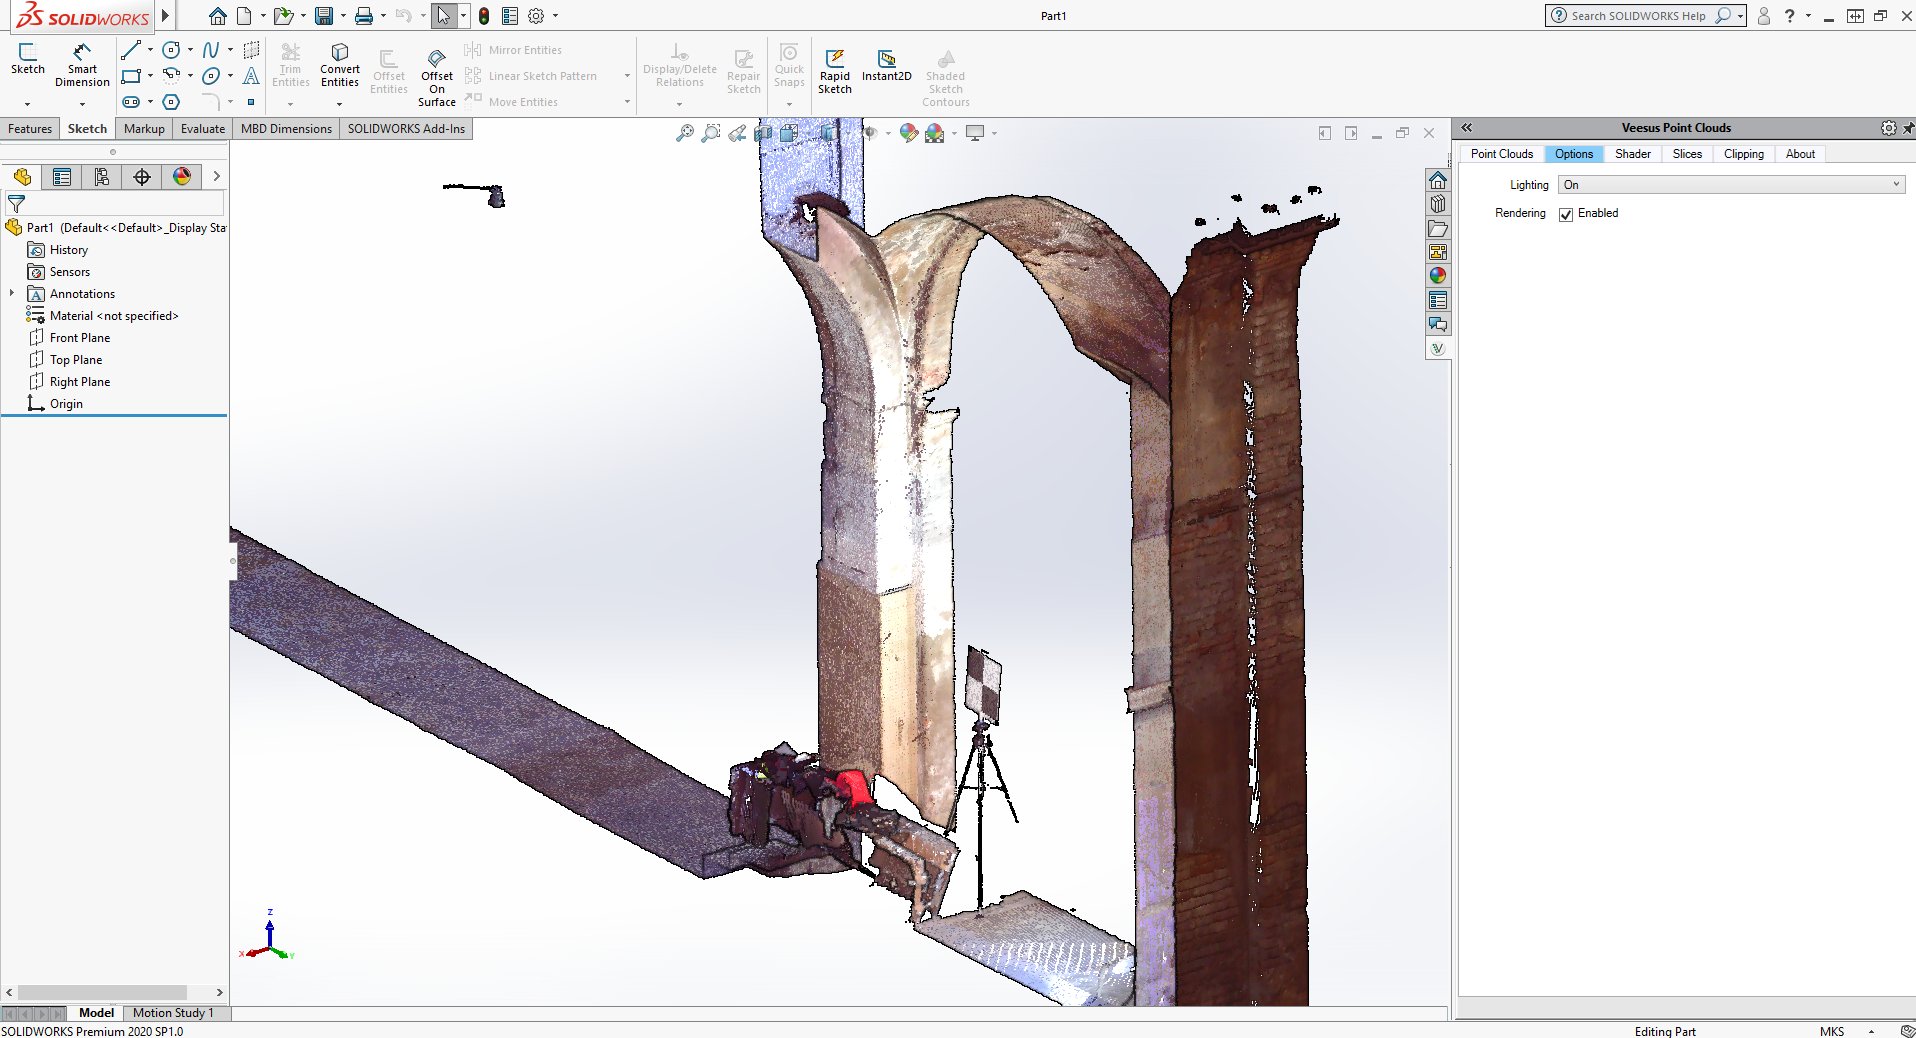The width and height of the screenshot is (1916, 1038).
Task: Open the Sketch tool
Action: tap(28, 59)
